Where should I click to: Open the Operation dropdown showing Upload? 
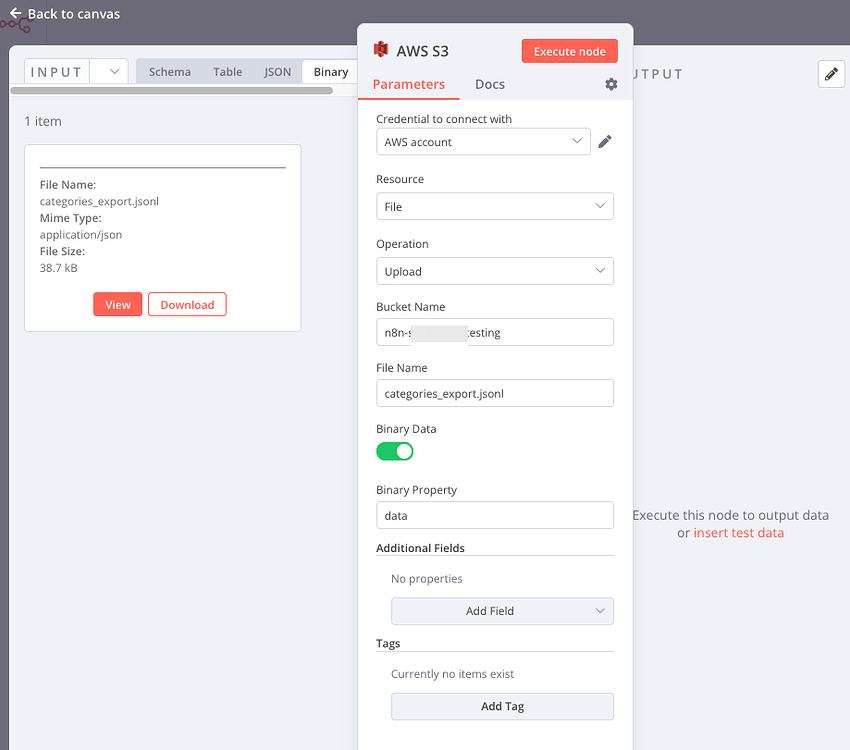pos(494,271)
